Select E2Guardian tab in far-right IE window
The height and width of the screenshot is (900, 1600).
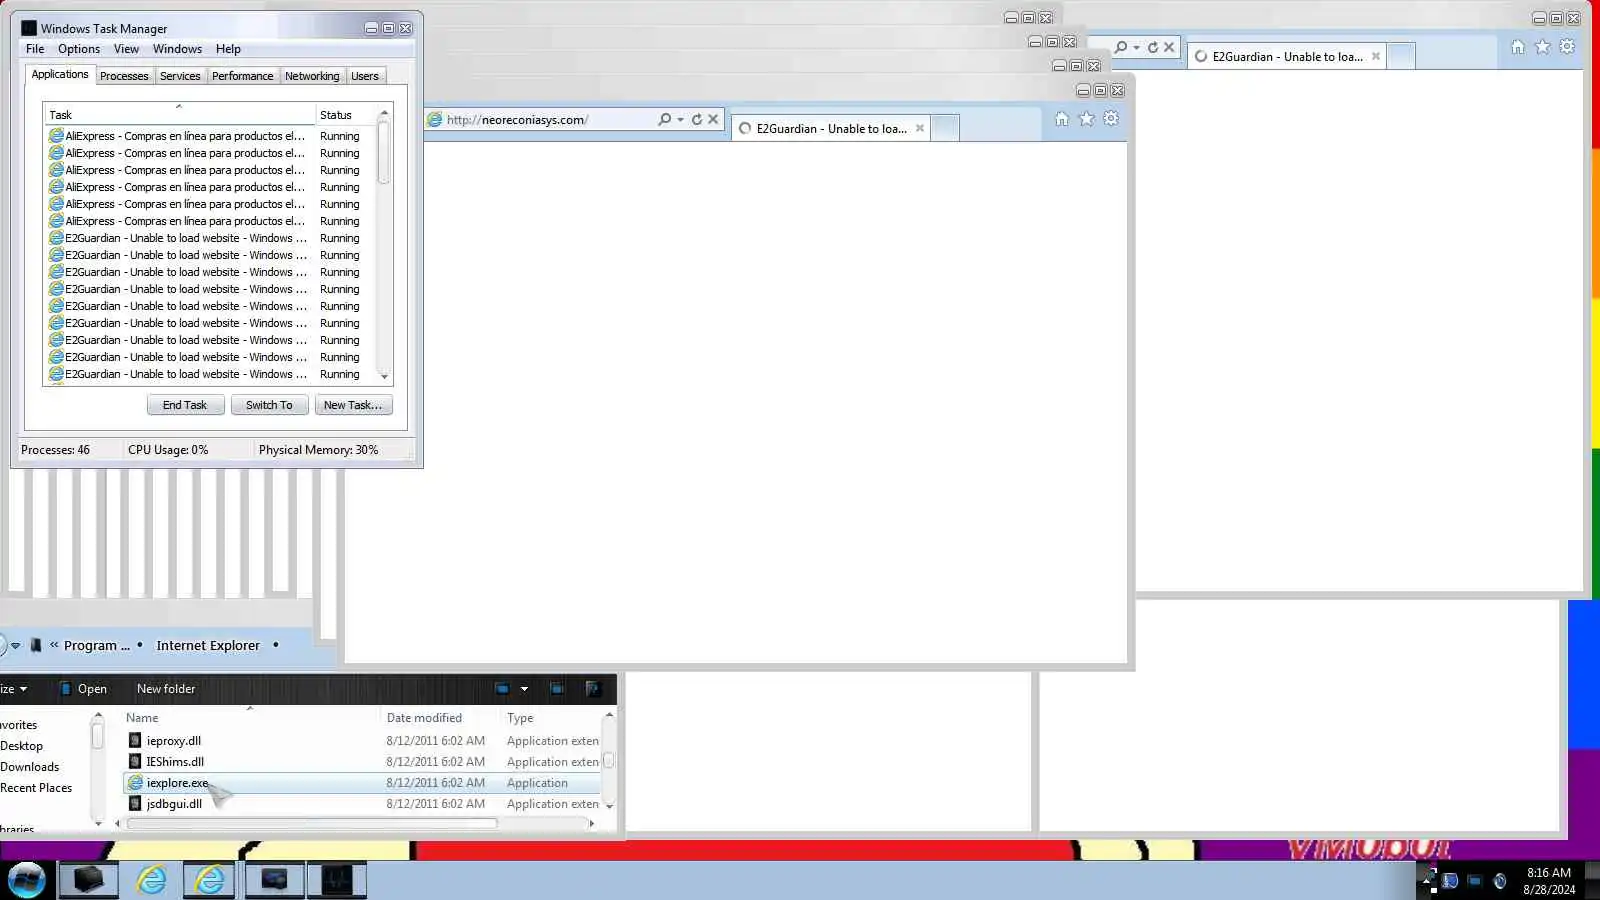tap(1287, 57)
